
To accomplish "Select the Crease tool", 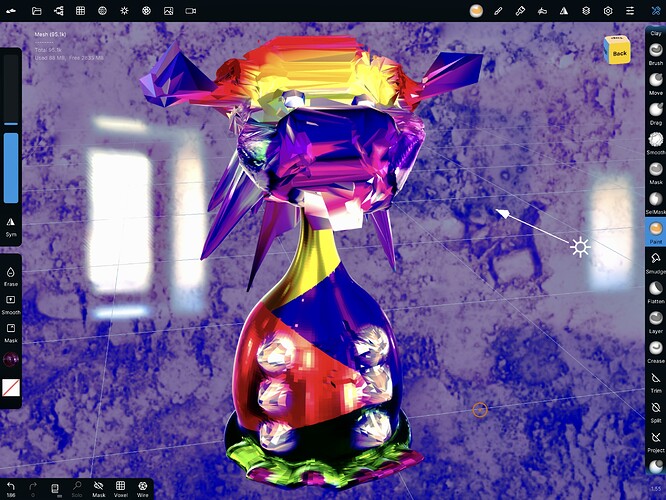I will coord(656,351).
